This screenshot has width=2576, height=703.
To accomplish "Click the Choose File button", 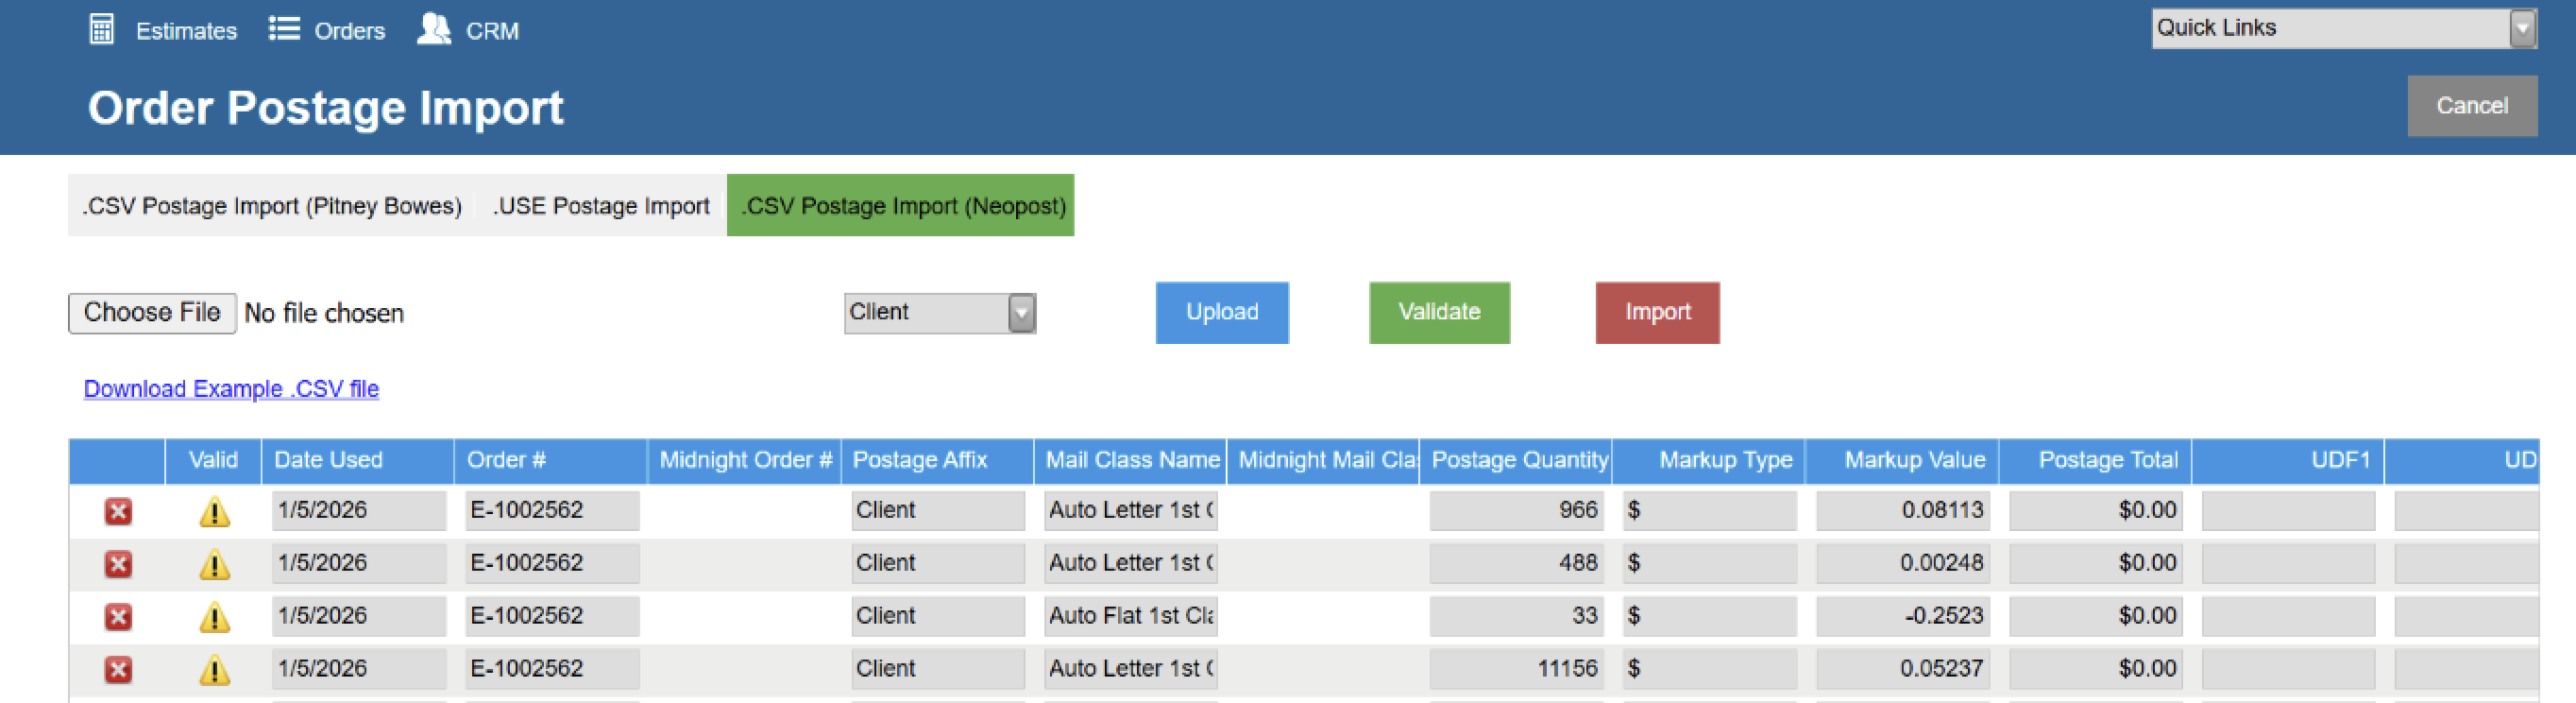I will pyautogui.click(x=152, y=313).
